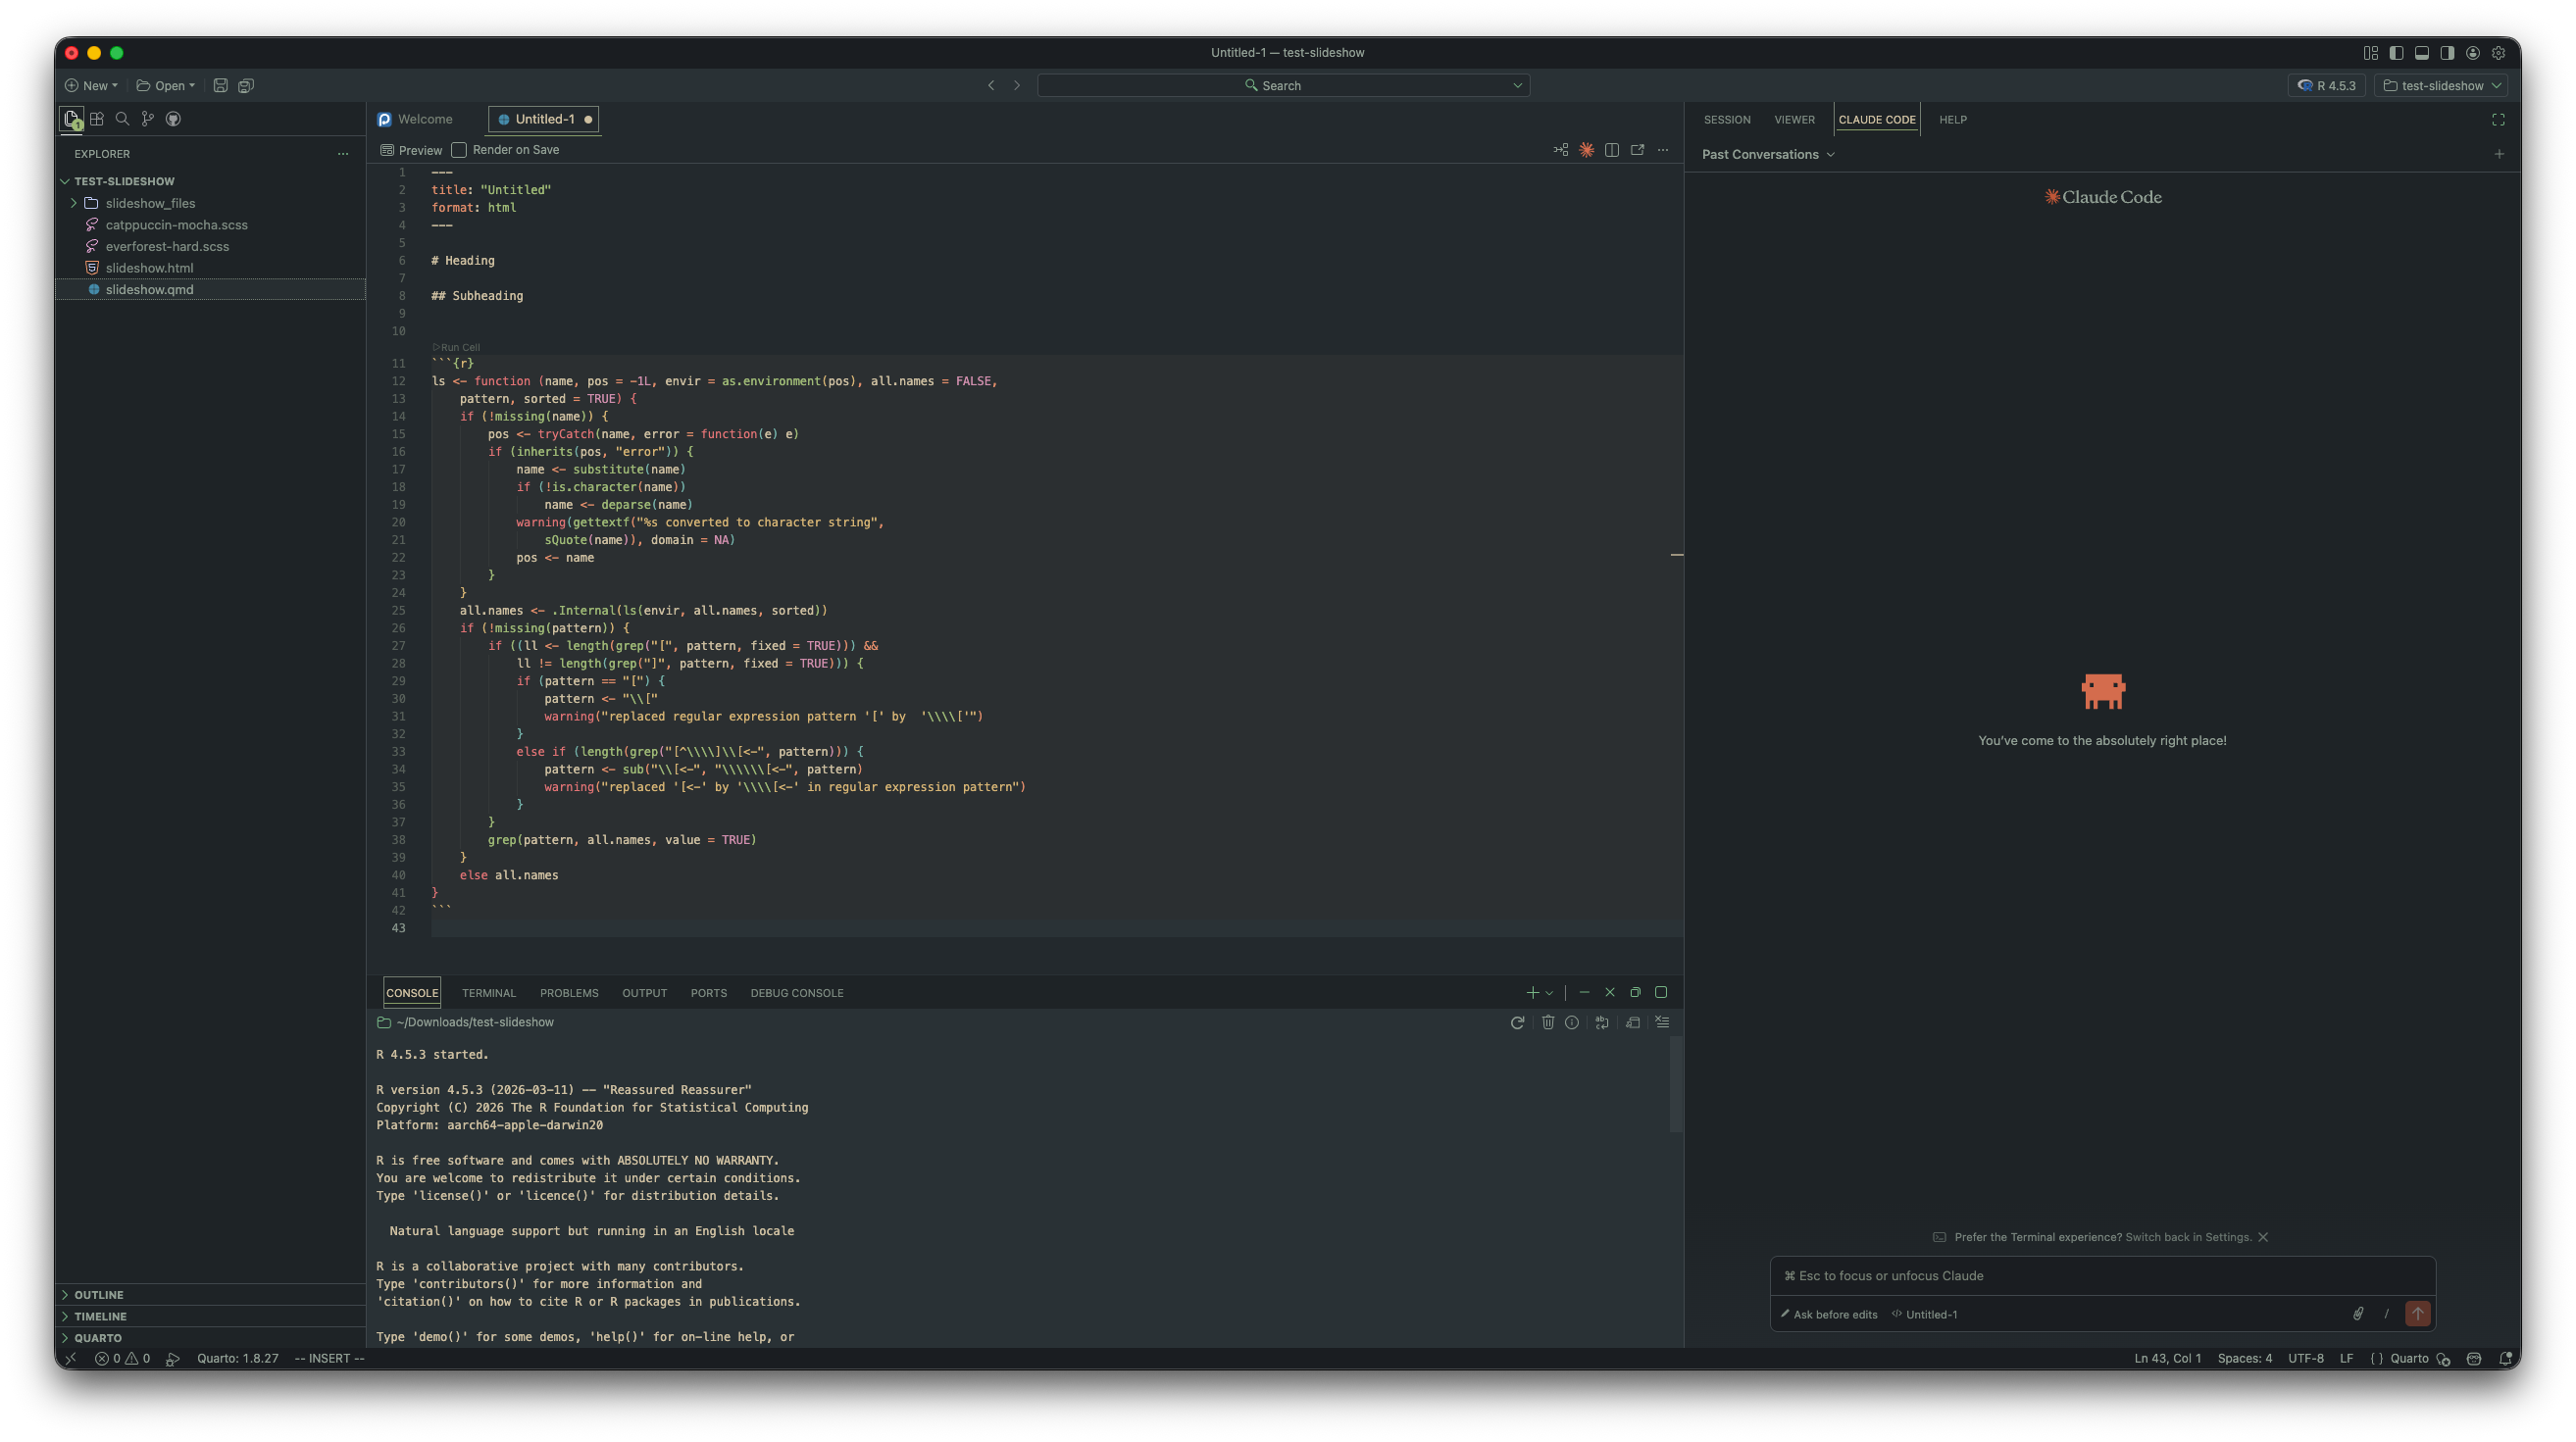The image size is (2576, 1442).
Task: Navigate back with the left arrow
Action: pos(991,85)
